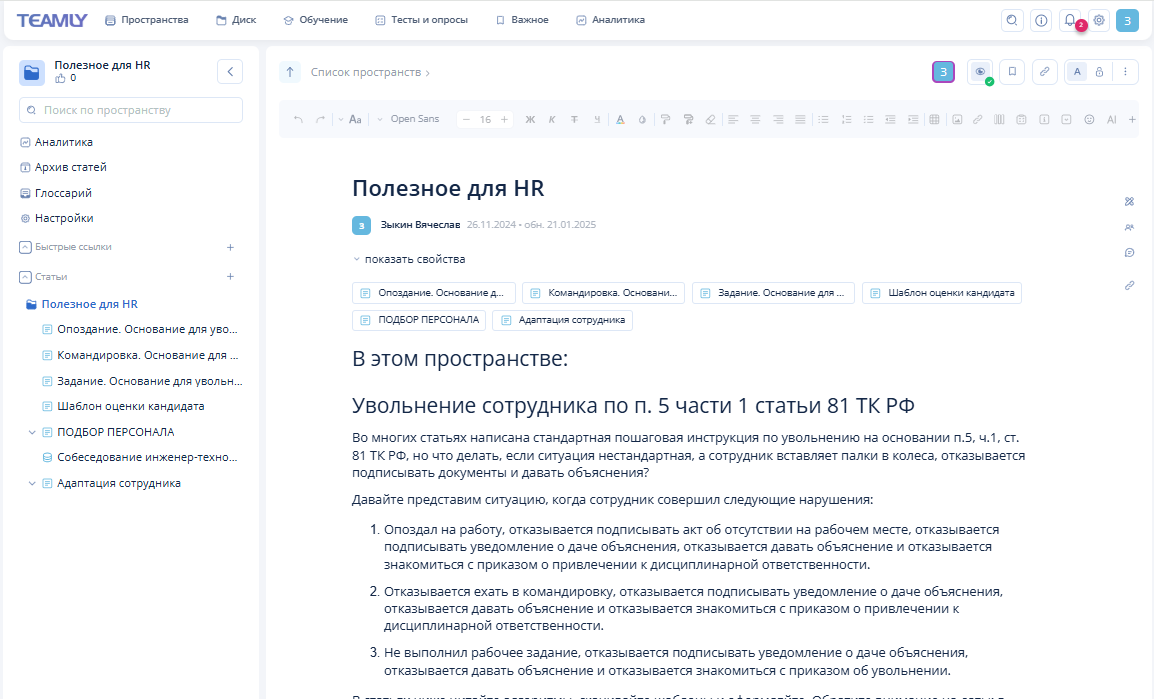This screenshot has width=1154, height=699.
Task: Redo the edit in the toolbar
Action: [320, 119]
